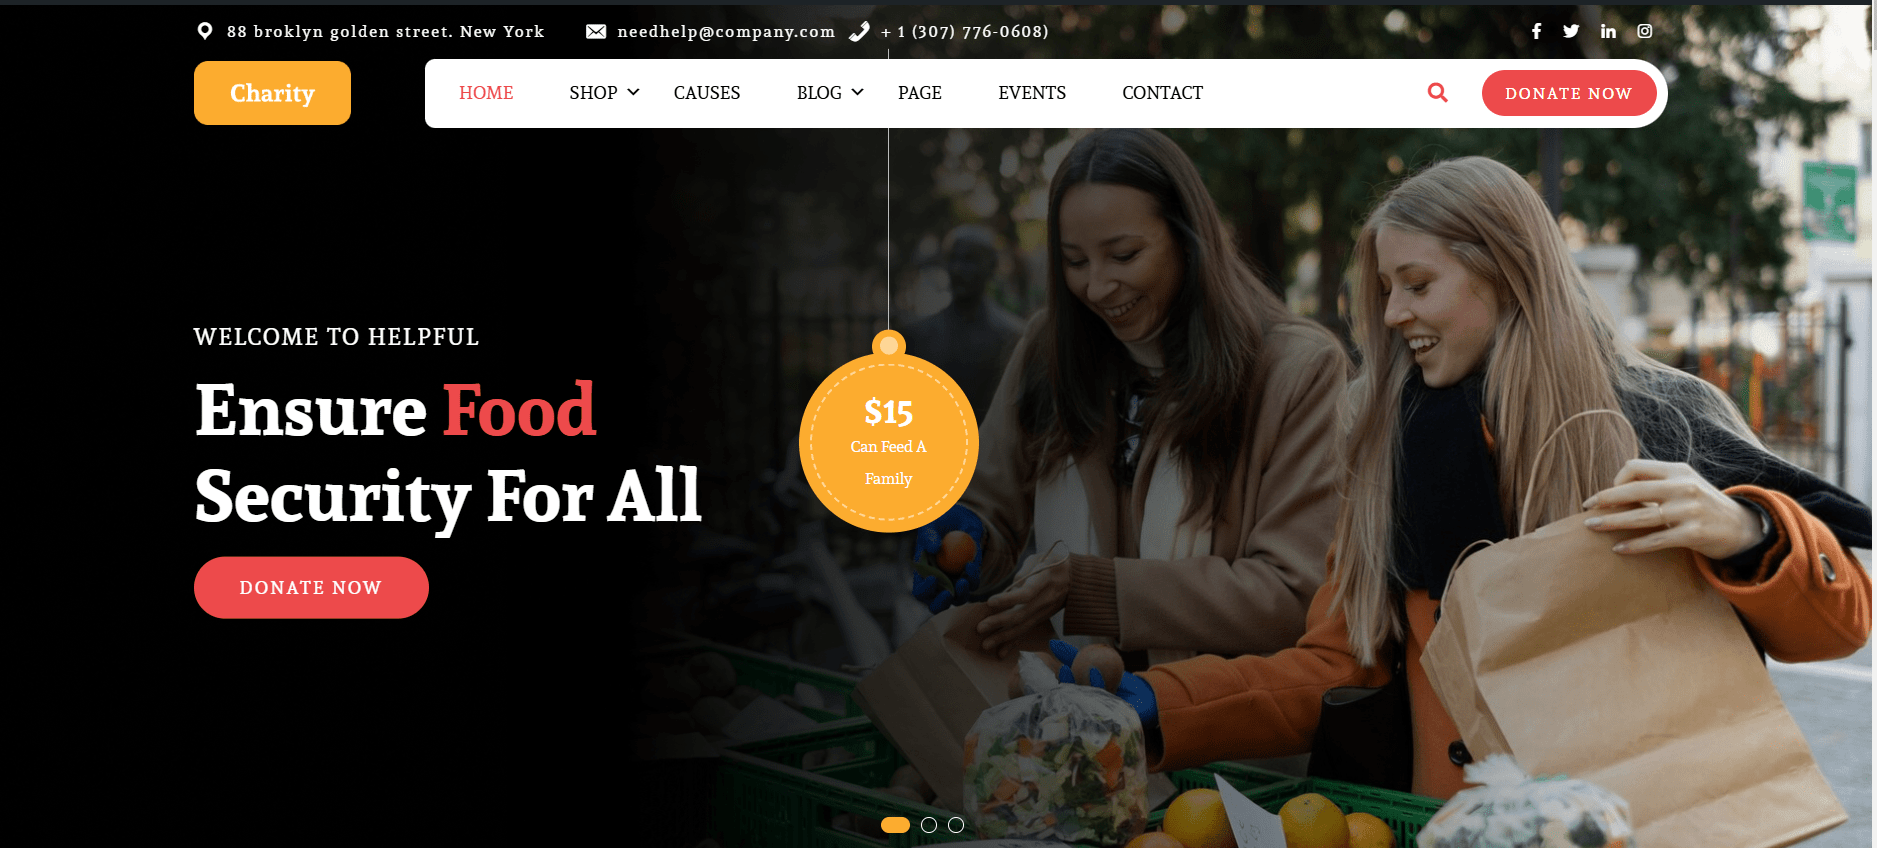Select the first active slider dot
1877x848 pixels.
point(895,825)
